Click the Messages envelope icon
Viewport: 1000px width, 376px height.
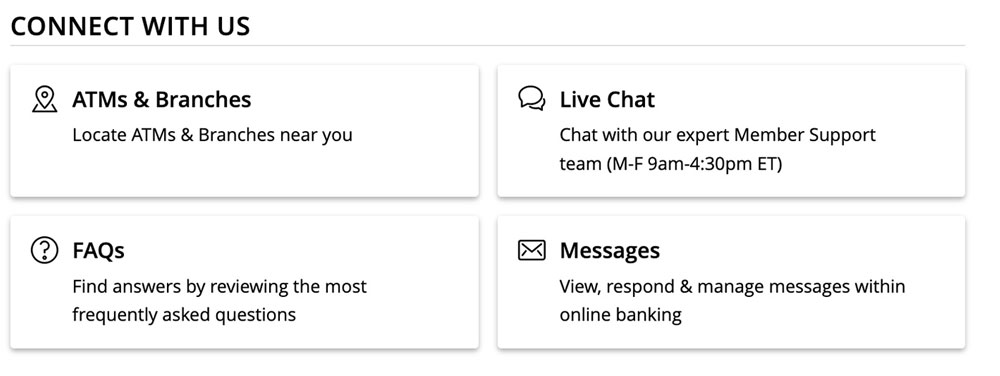531,250
